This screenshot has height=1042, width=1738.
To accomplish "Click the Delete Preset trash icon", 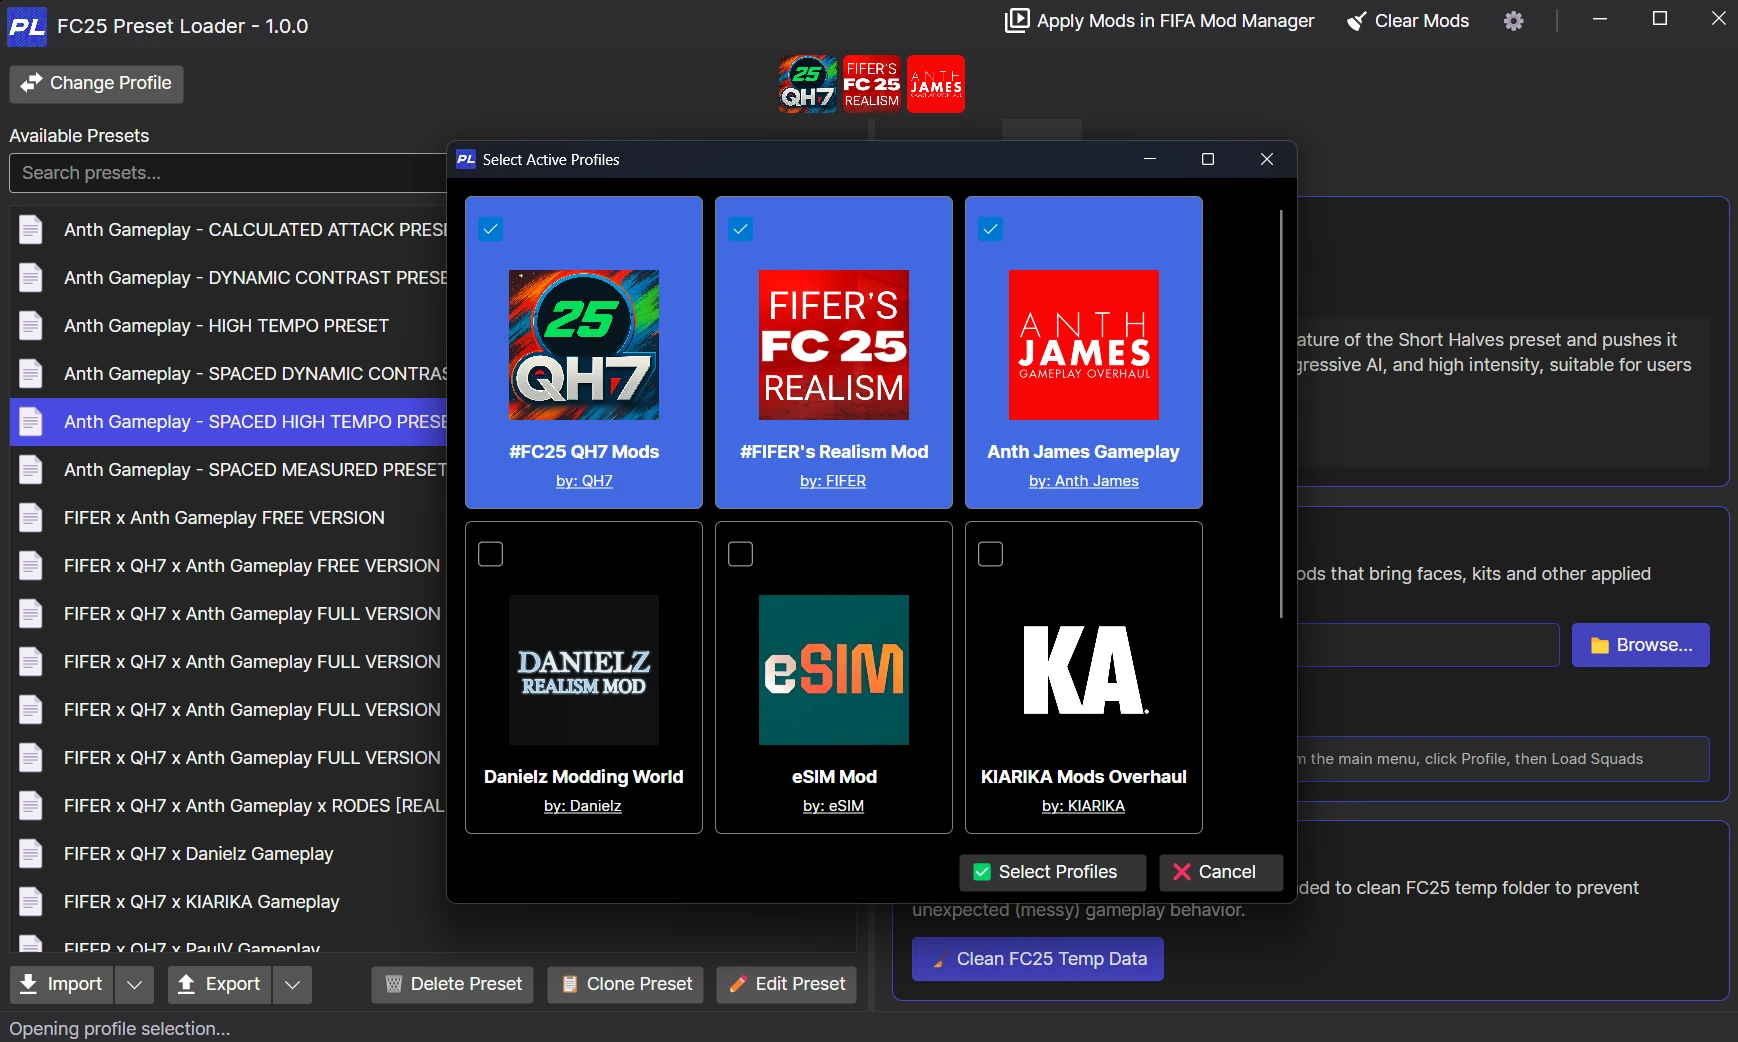I will pyautogui.click(x=392, y=984).
